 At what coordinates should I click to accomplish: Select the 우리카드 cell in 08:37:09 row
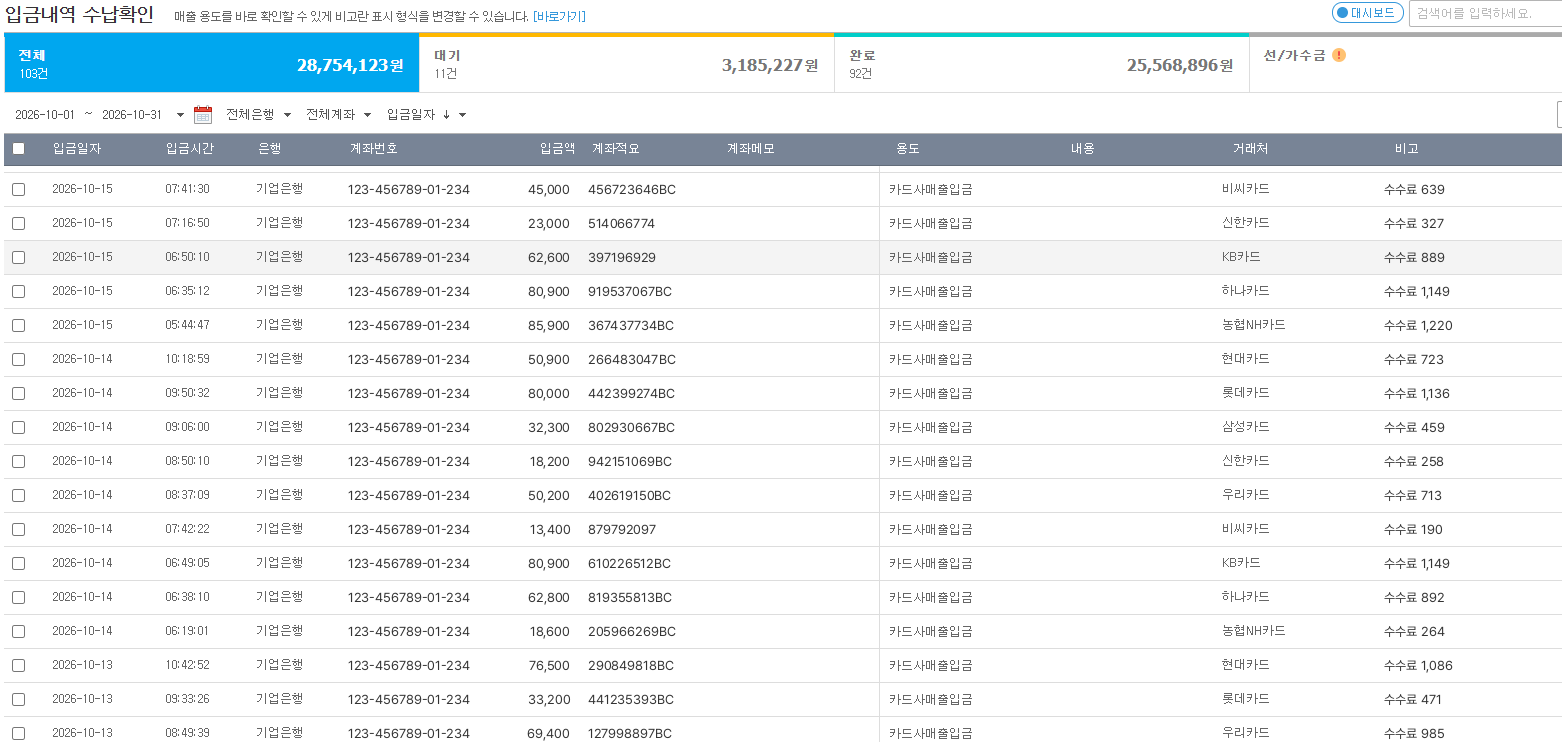coord(1246,495)
